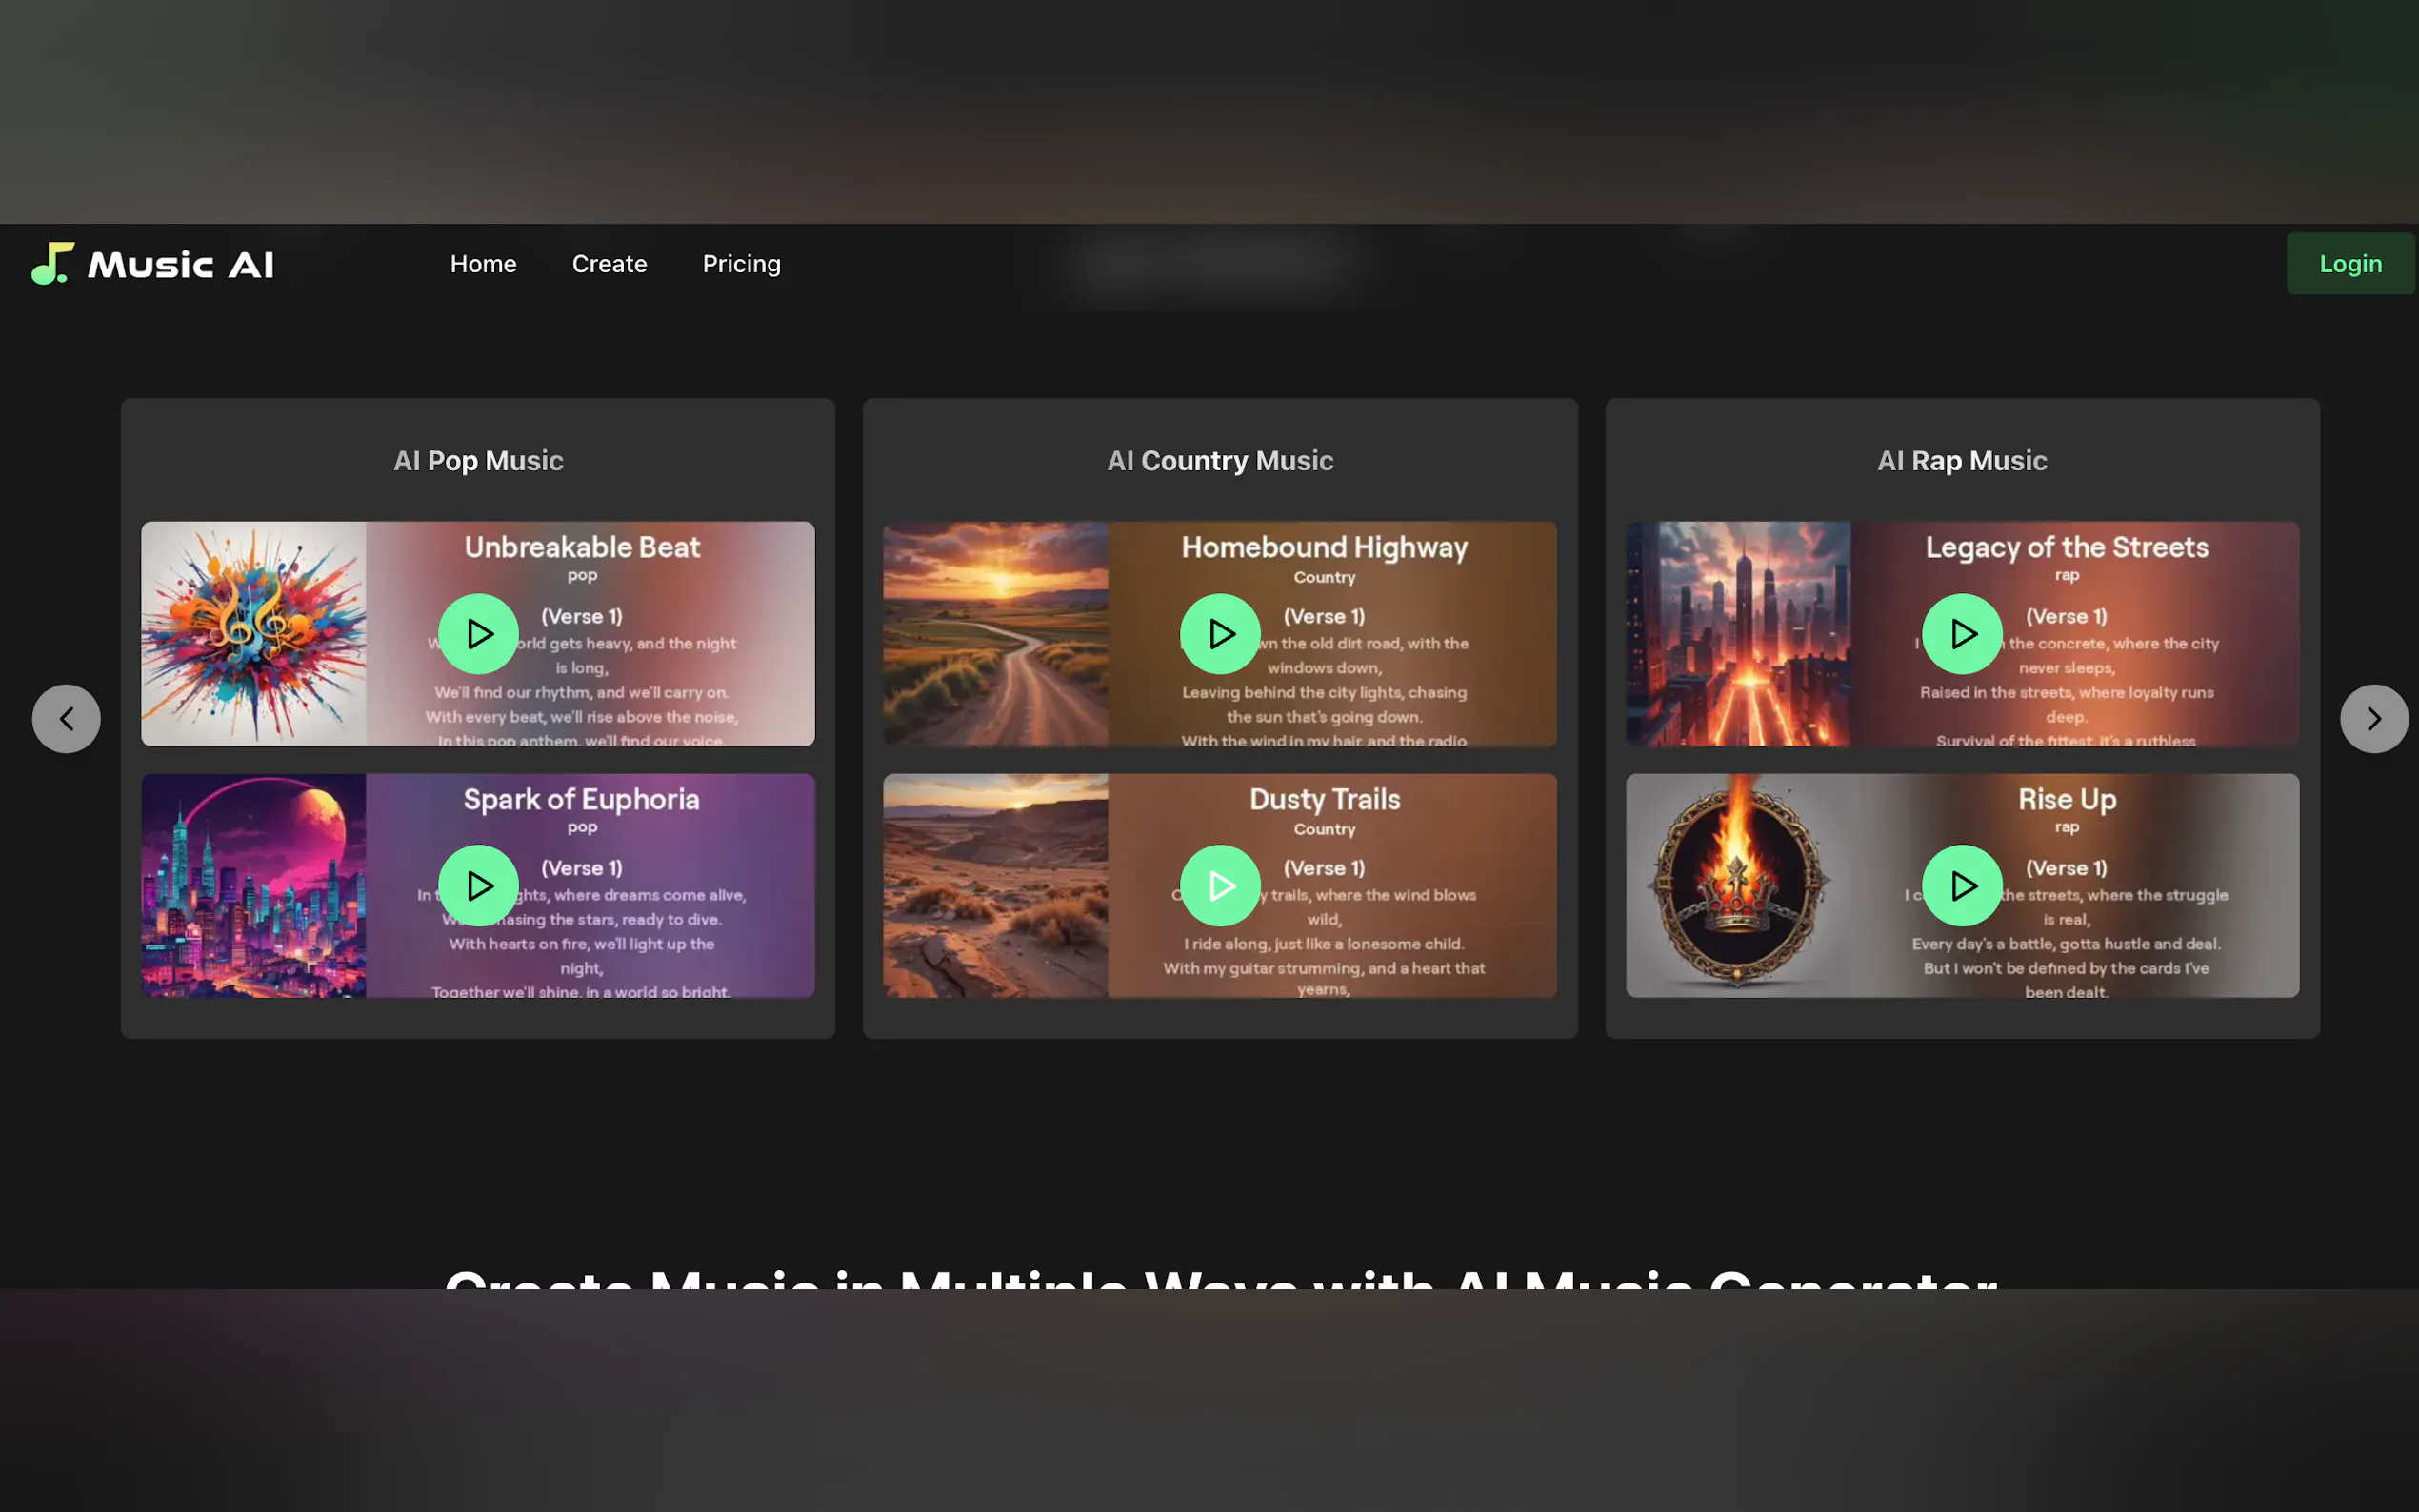Go to next carousel slide arrow
Viewport: 2419px width, 1512px height.
coord(2373,719)
